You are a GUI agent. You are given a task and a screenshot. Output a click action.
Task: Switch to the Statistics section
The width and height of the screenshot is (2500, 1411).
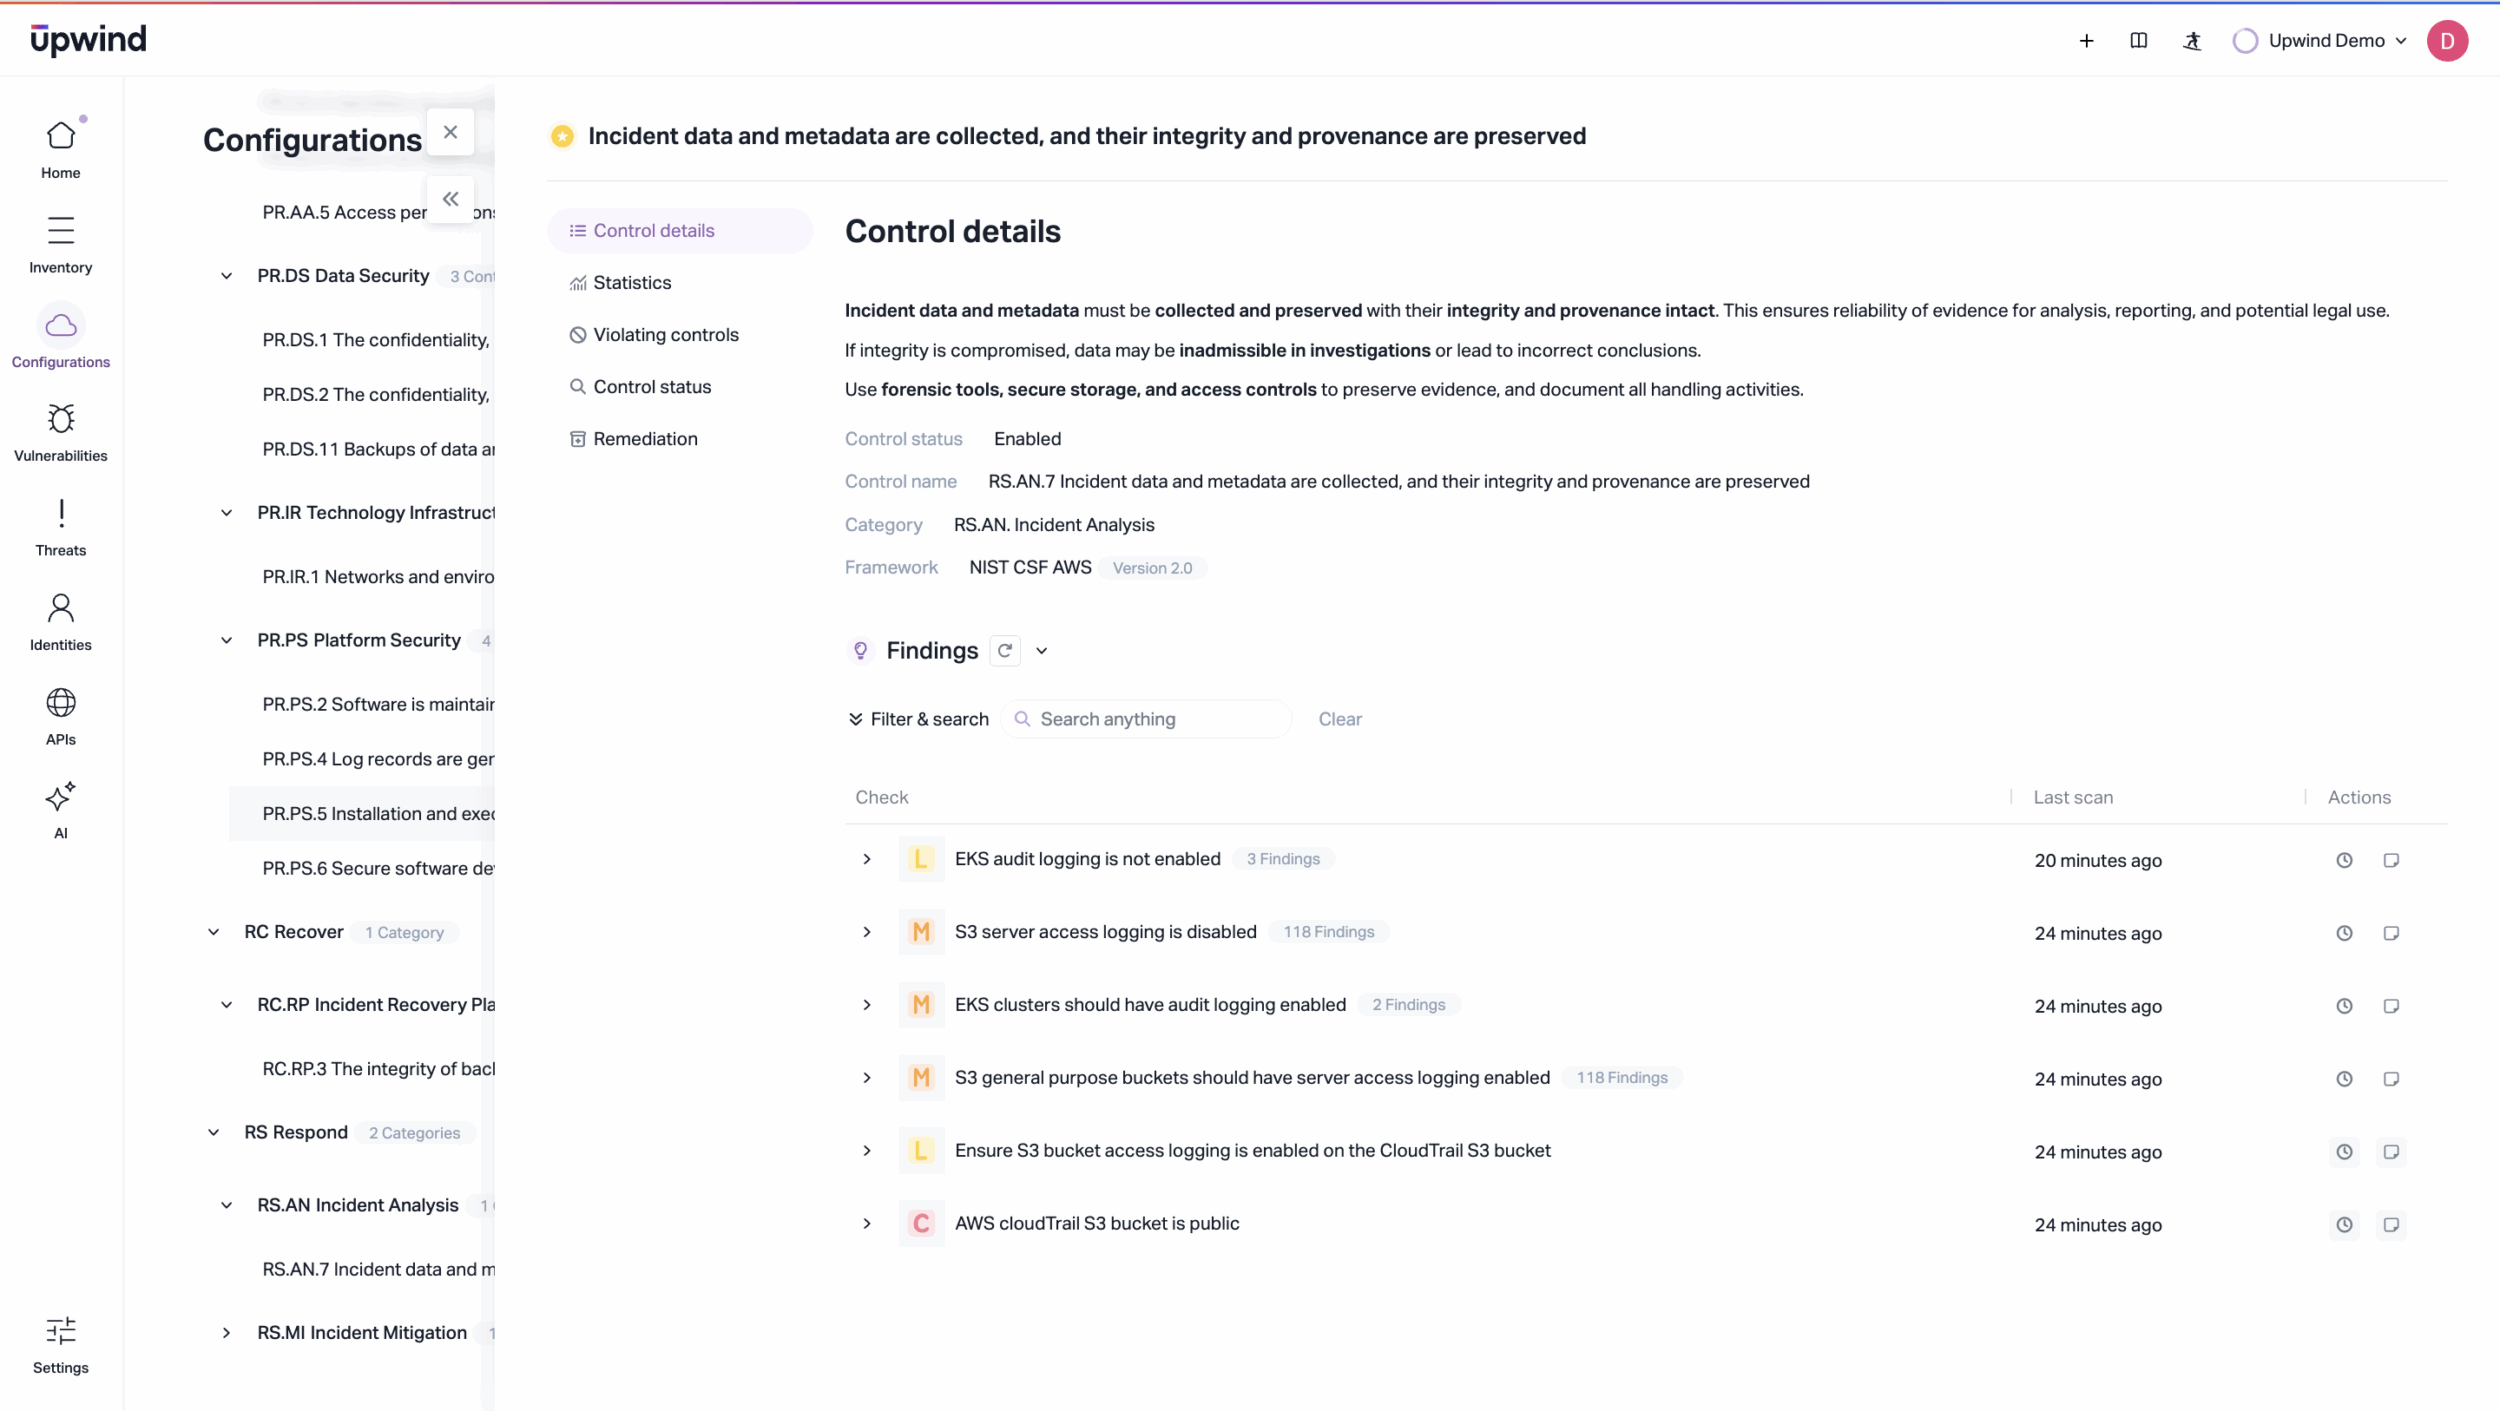[x=632, y=283]
